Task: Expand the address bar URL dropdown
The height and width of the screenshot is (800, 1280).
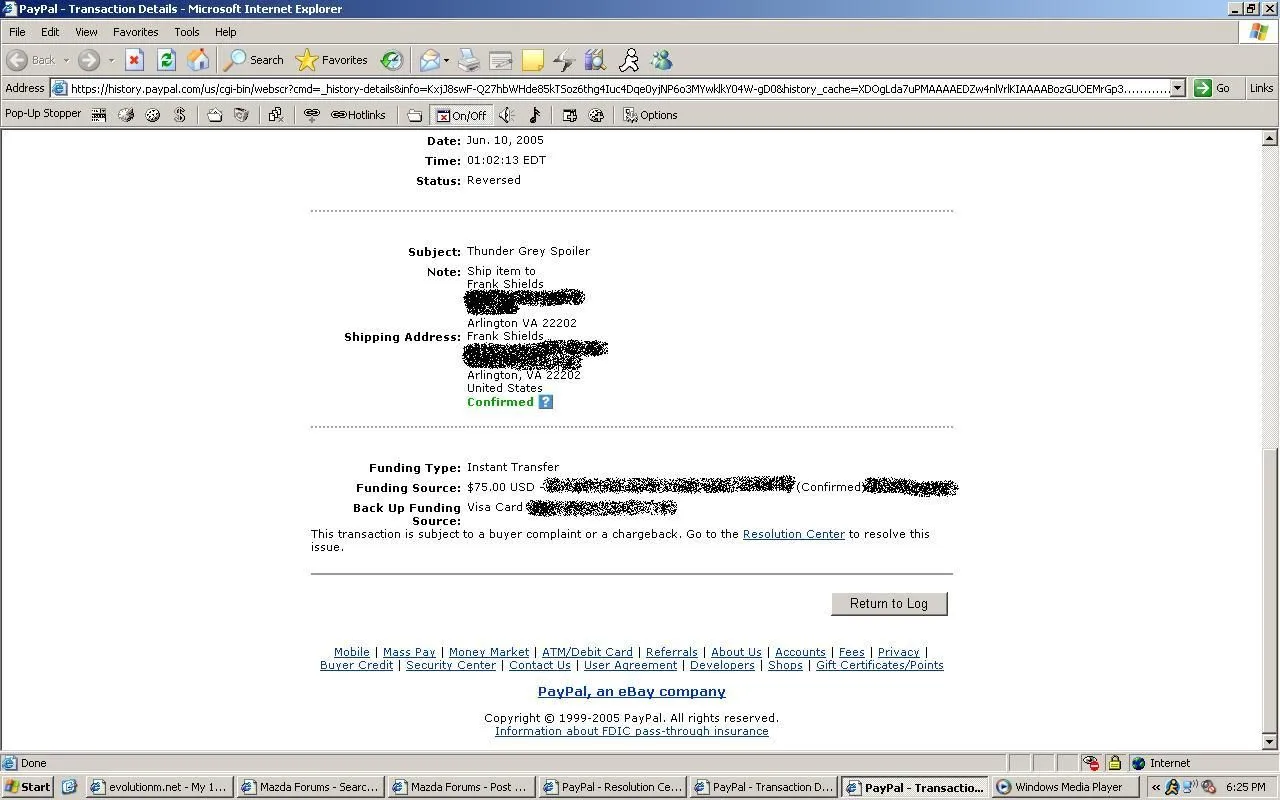Action: point(1177,88)
